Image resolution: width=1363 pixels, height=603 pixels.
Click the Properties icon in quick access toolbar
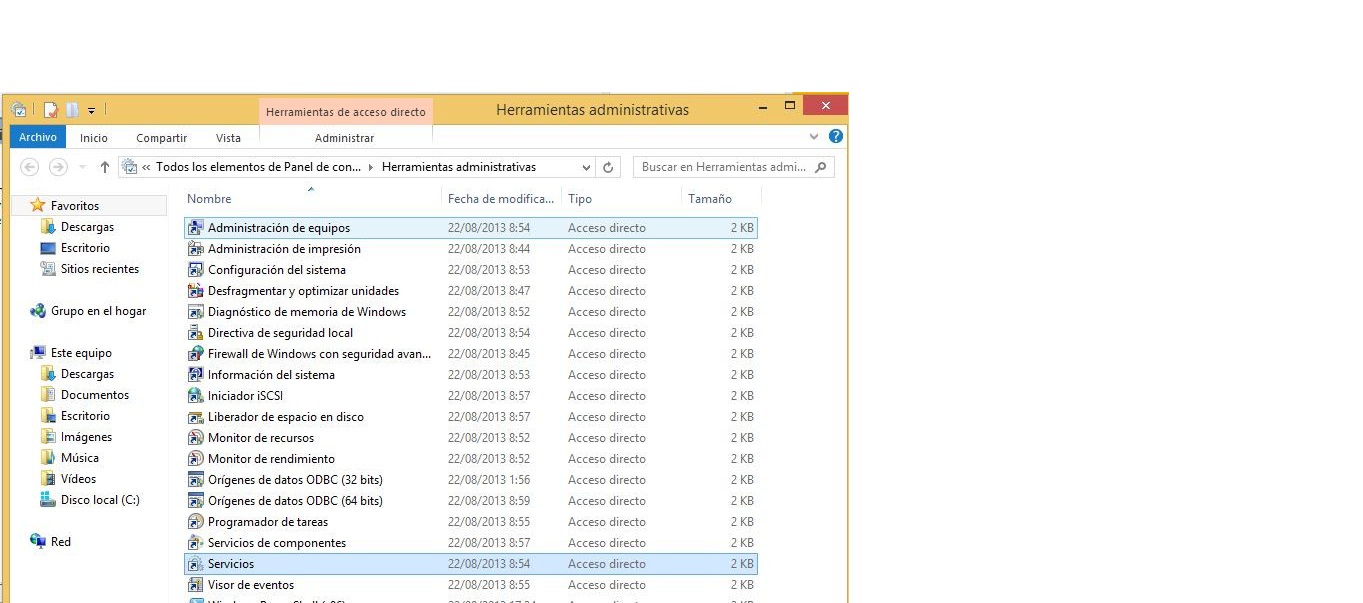50,110
